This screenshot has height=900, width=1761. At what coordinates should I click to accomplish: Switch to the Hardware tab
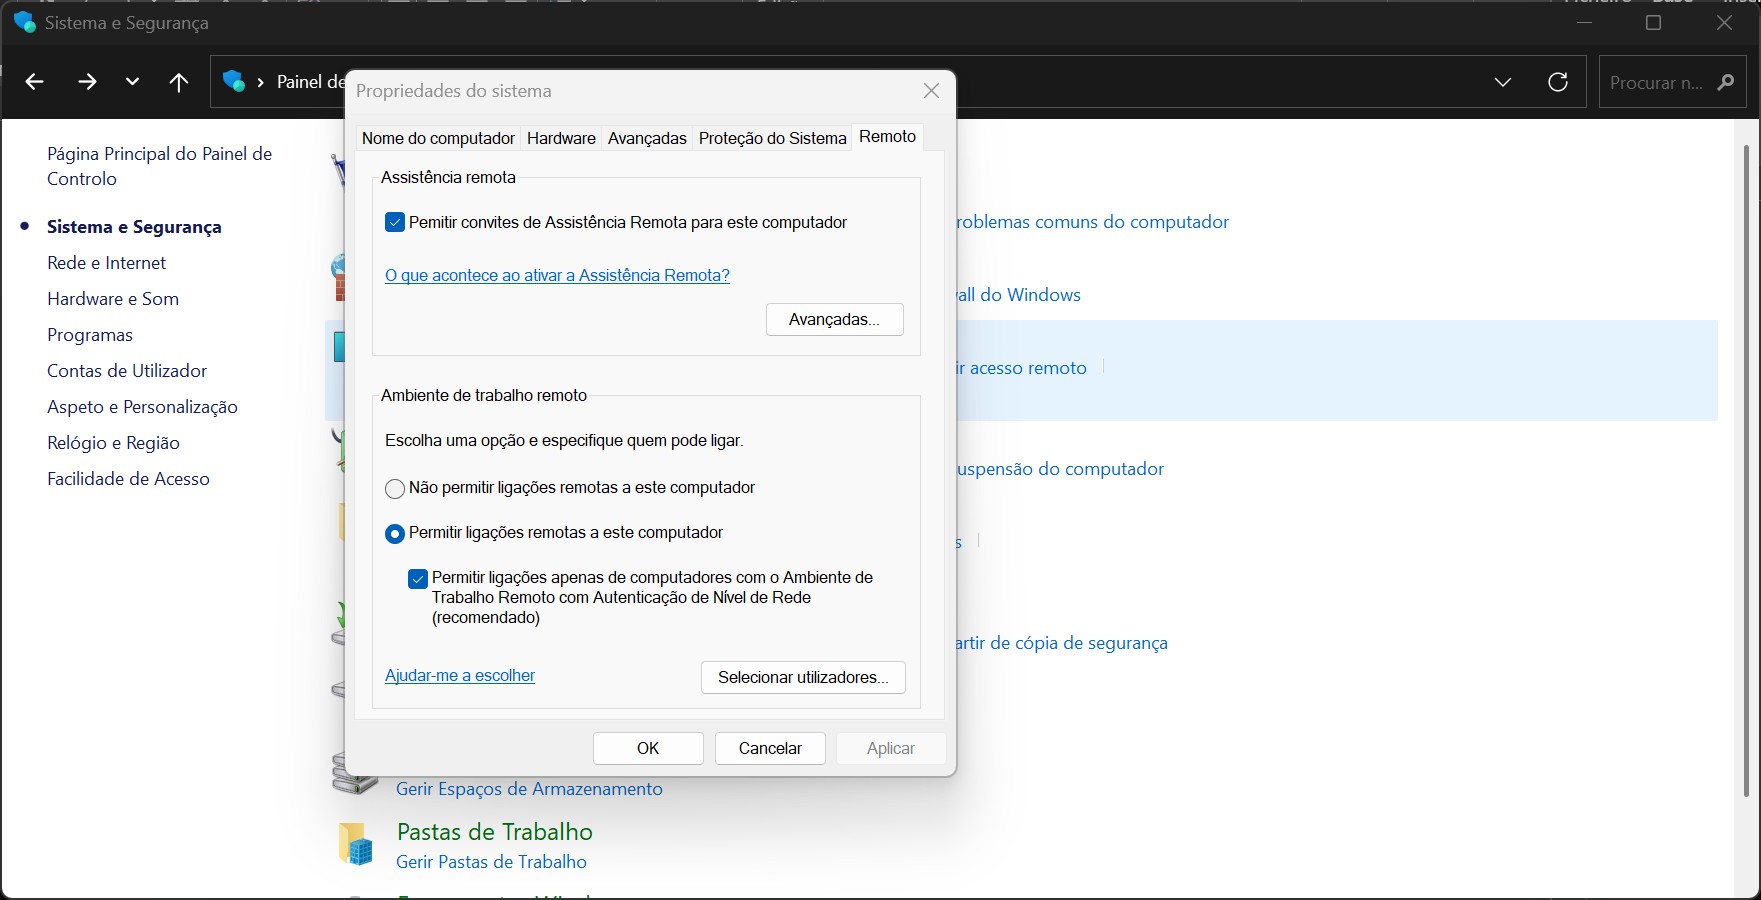(x=561, y=138)
